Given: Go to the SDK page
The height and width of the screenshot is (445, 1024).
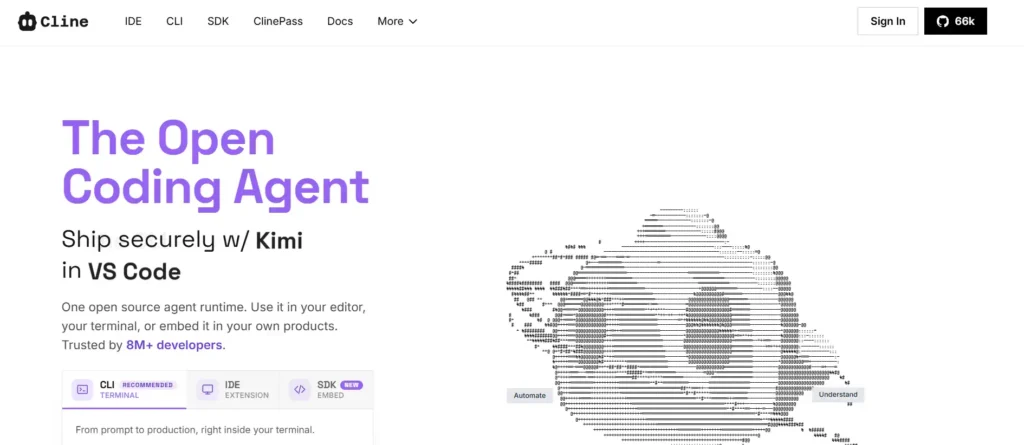Looking at the screenshot, I should point(218,21).
